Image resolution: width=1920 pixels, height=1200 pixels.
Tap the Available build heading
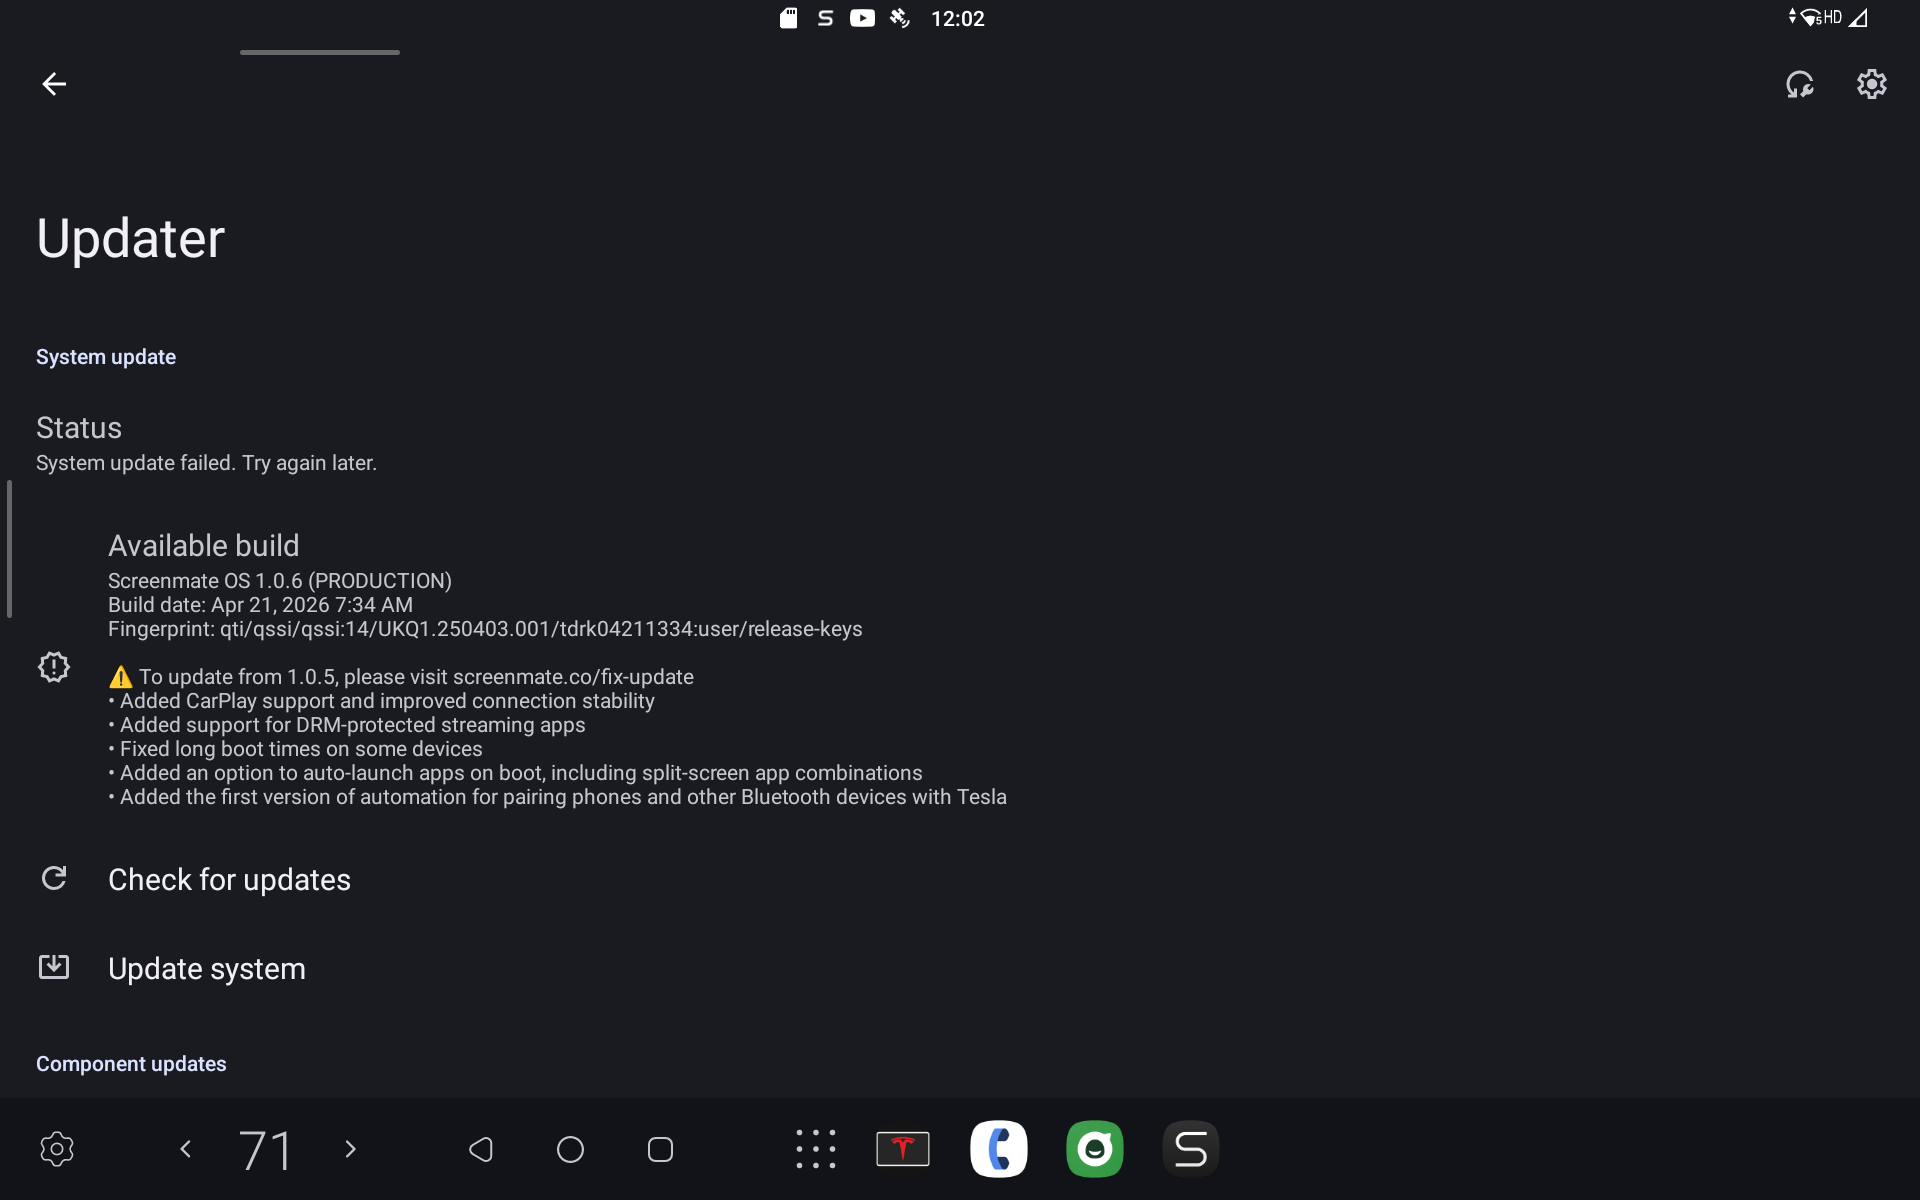tap(204, 545)
